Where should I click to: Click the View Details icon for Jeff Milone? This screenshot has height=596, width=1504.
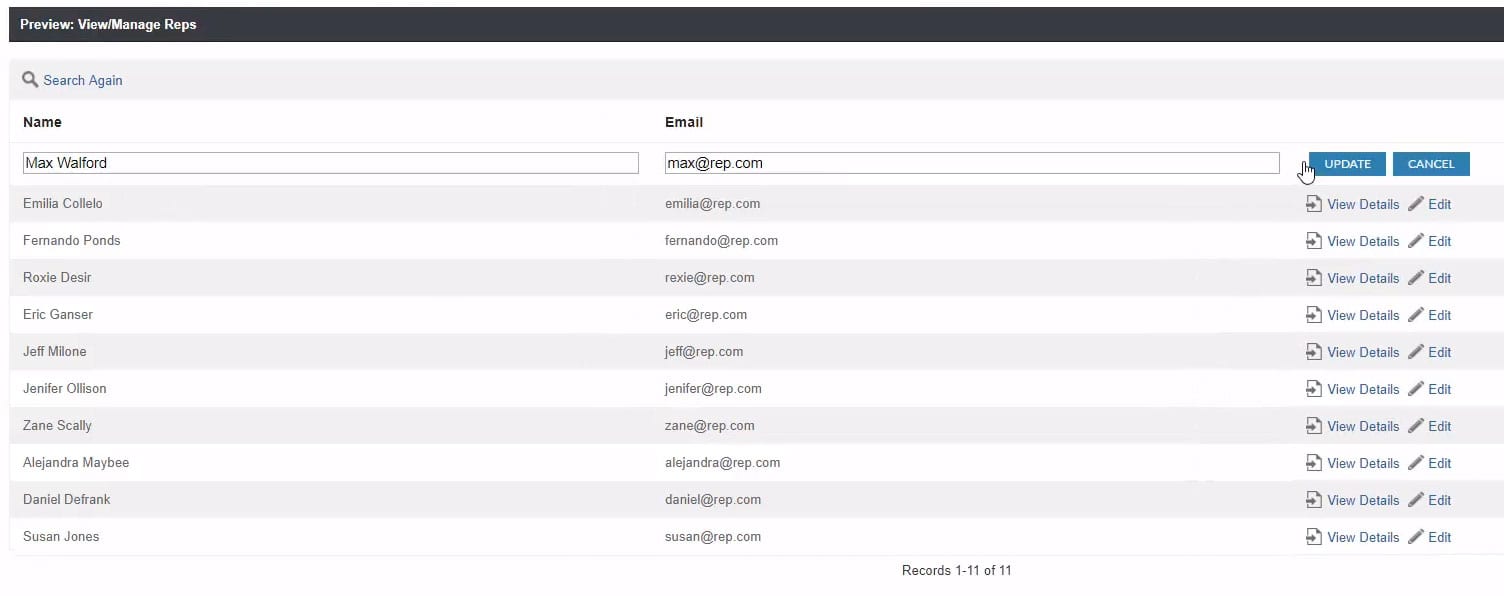pyautogui.click(x=1314, y=352)
